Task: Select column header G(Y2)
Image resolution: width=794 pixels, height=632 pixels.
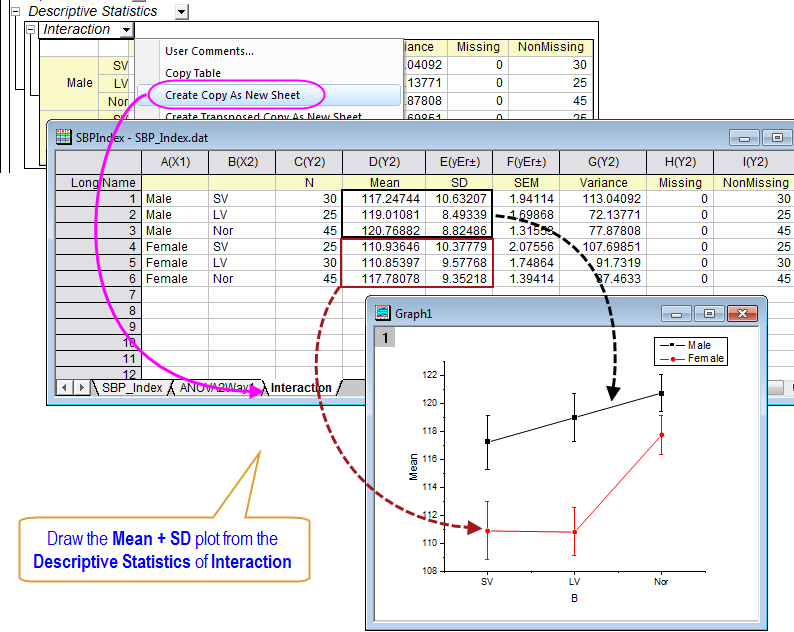Action: click(603, 162)
